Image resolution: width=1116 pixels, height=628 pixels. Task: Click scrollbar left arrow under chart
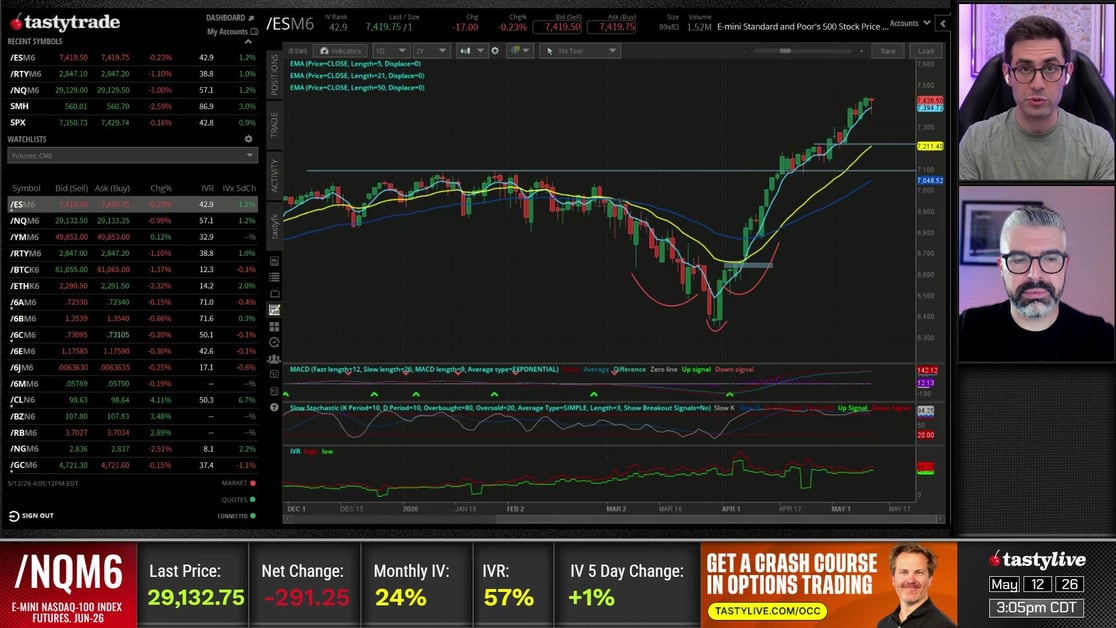(x=287, y=519)
